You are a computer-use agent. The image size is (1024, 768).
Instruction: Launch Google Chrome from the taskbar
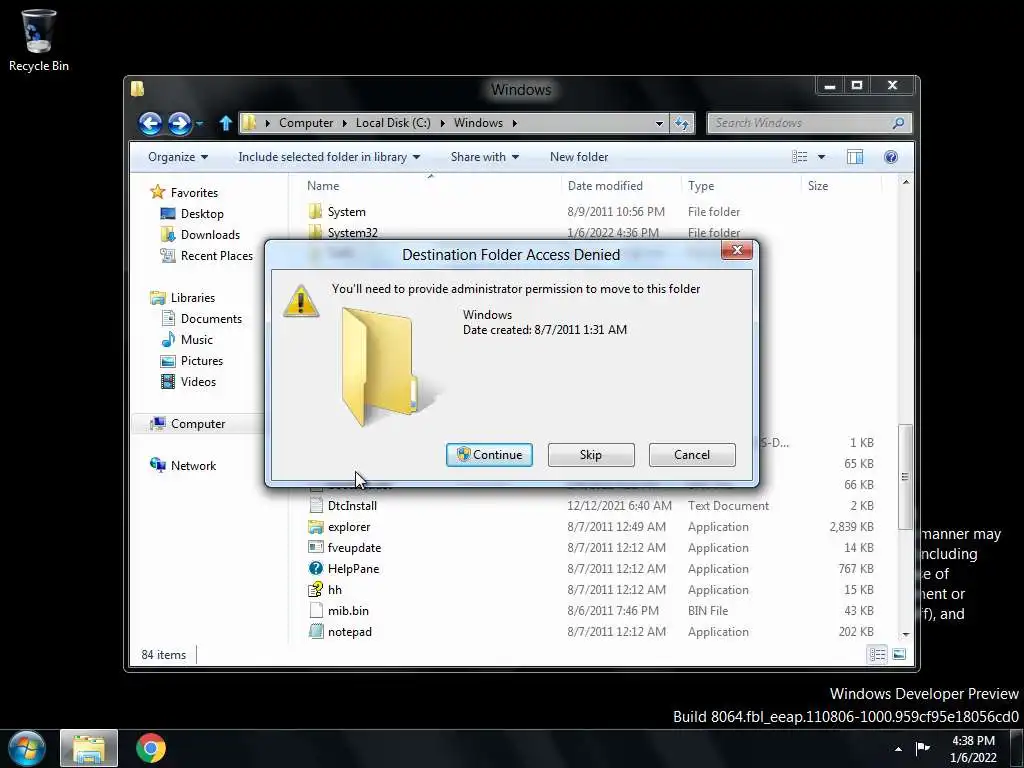click(151, 748)
